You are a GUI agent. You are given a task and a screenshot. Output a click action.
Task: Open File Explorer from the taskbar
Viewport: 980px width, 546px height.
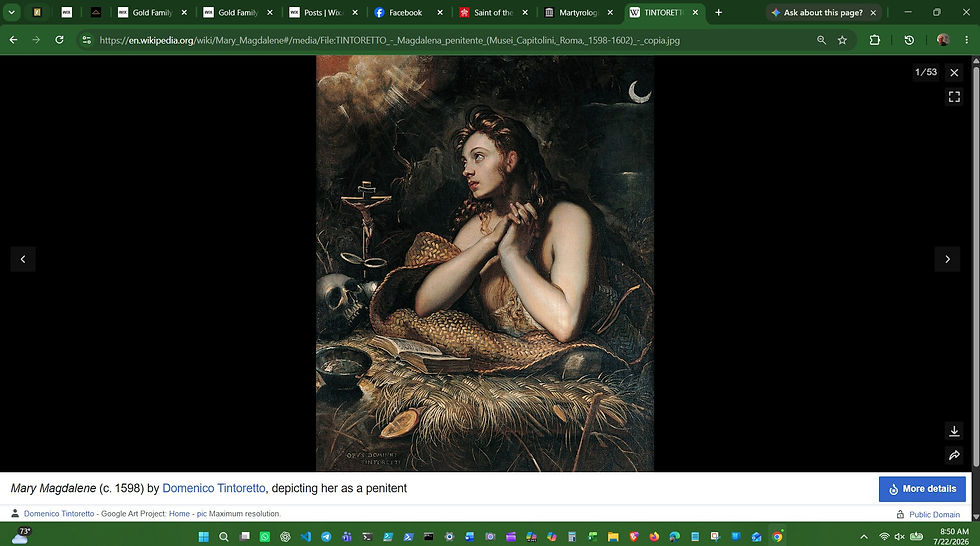pyautogui.click(x=613, y=537)
